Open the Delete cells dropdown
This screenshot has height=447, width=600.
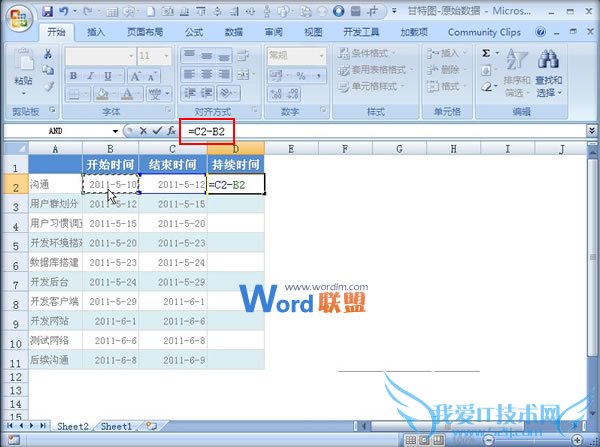coord(447,70)
